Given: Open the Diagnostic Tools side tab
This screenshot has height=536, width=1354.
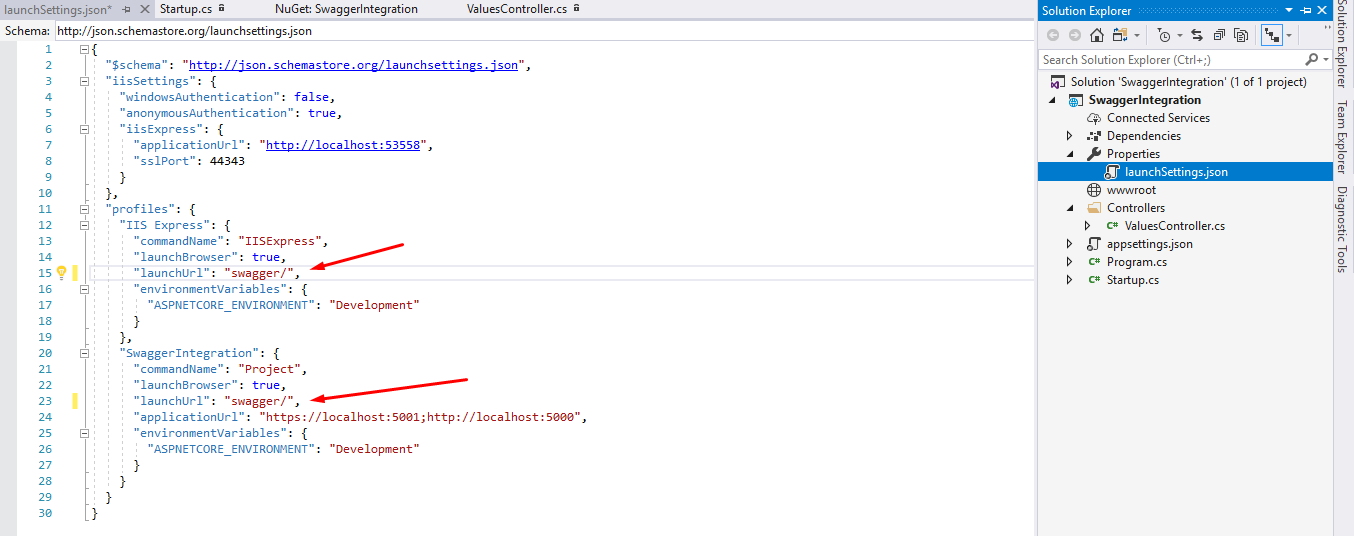Looking at the screenshot, I should pyautogui.click(x=1342, y=229).
